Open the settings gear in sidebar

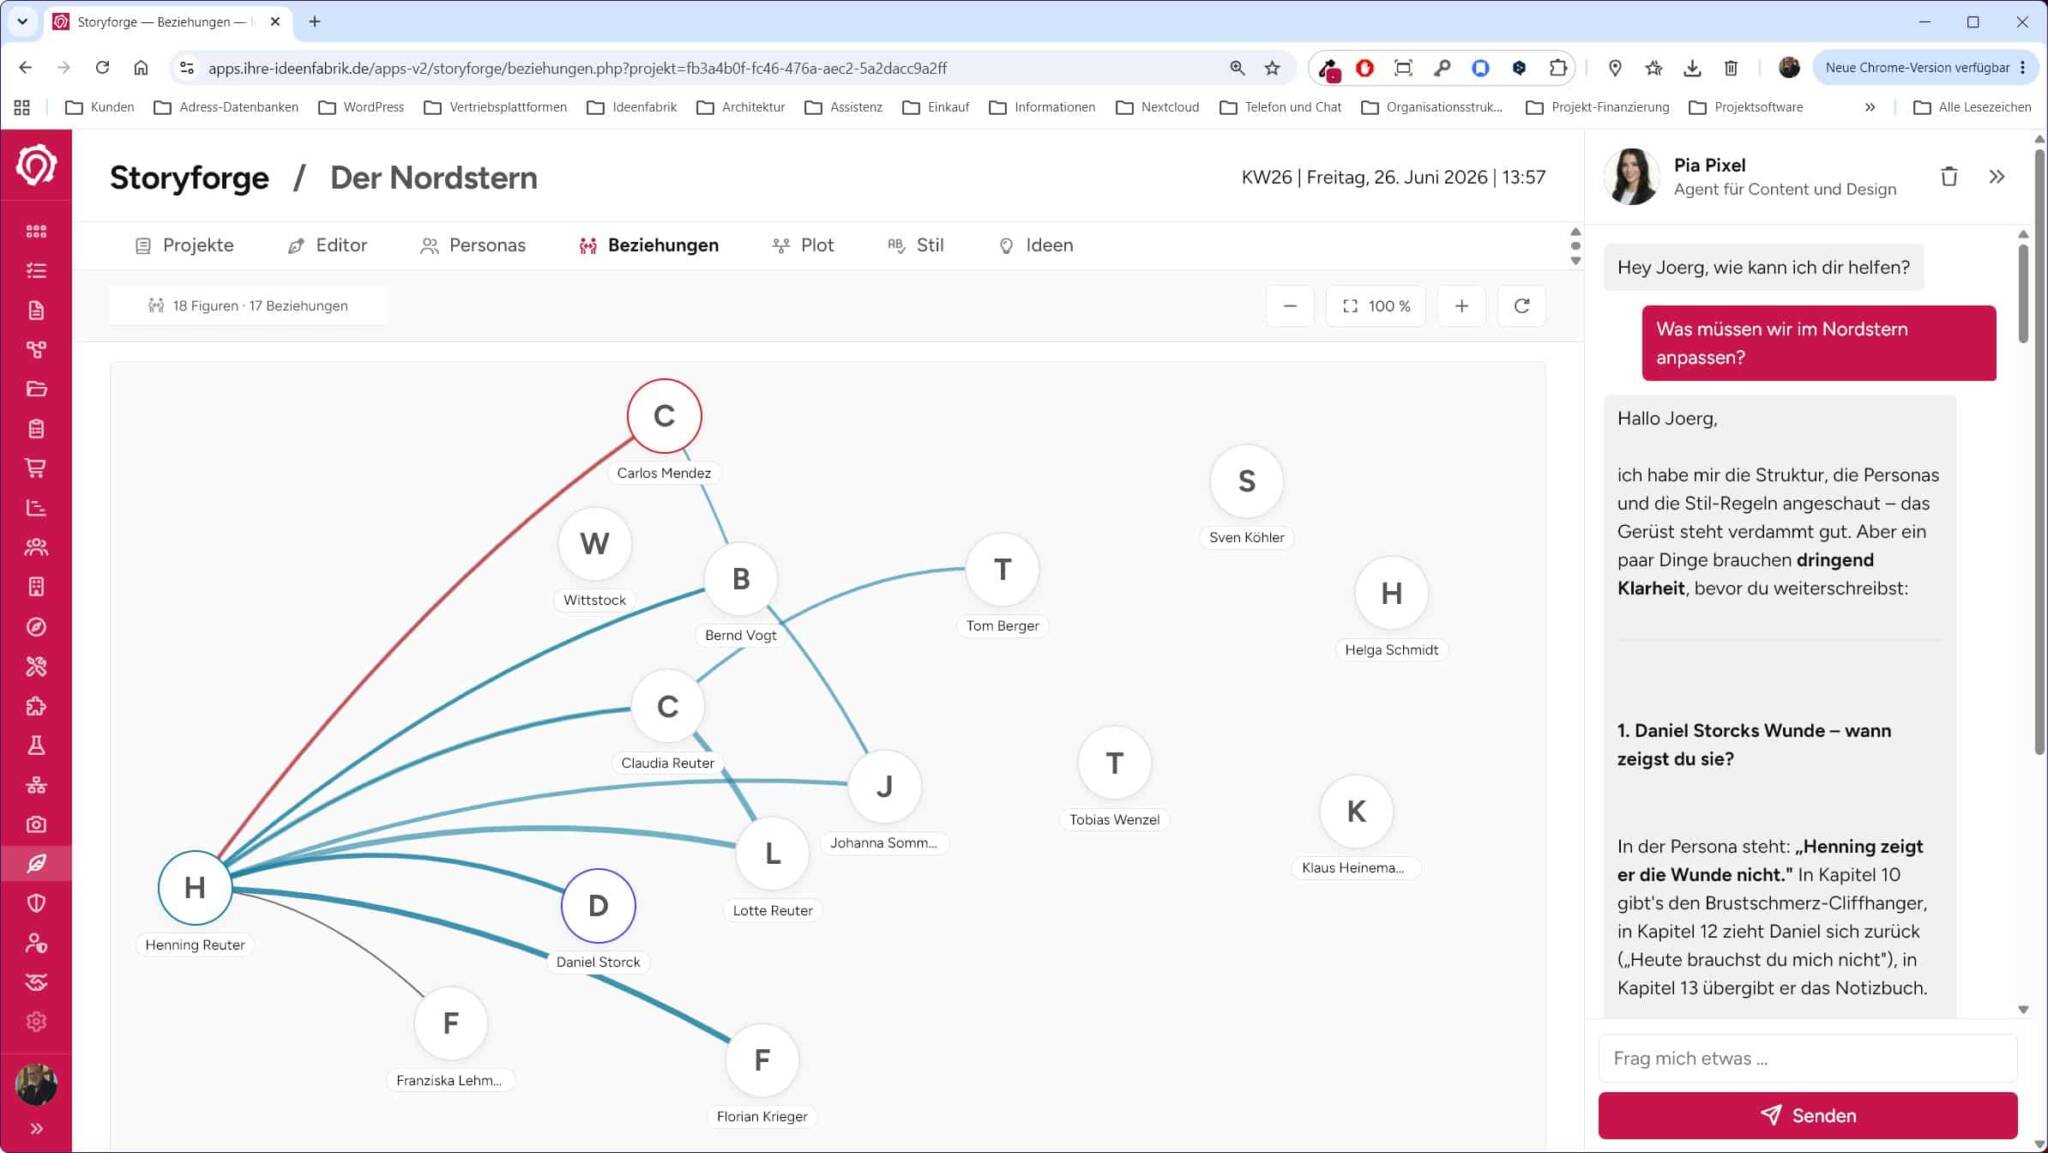pyautogui.click(x=36, y=1021)
